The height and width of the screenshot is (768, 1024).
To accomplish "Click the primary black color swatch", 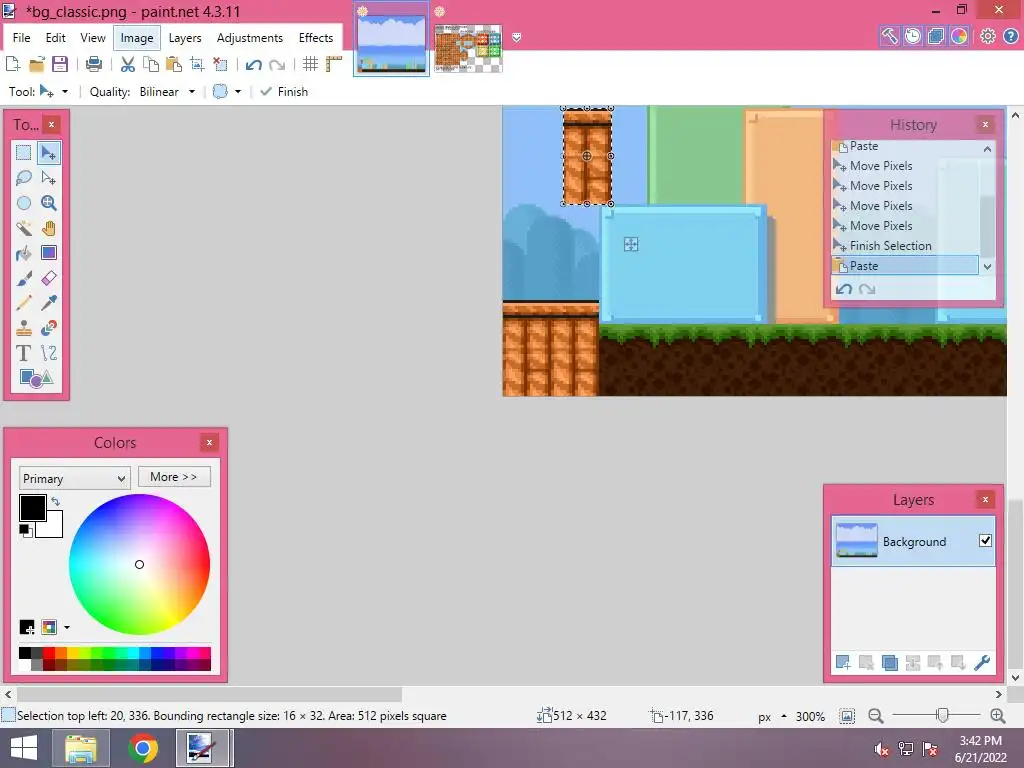I will coord(32,507).
